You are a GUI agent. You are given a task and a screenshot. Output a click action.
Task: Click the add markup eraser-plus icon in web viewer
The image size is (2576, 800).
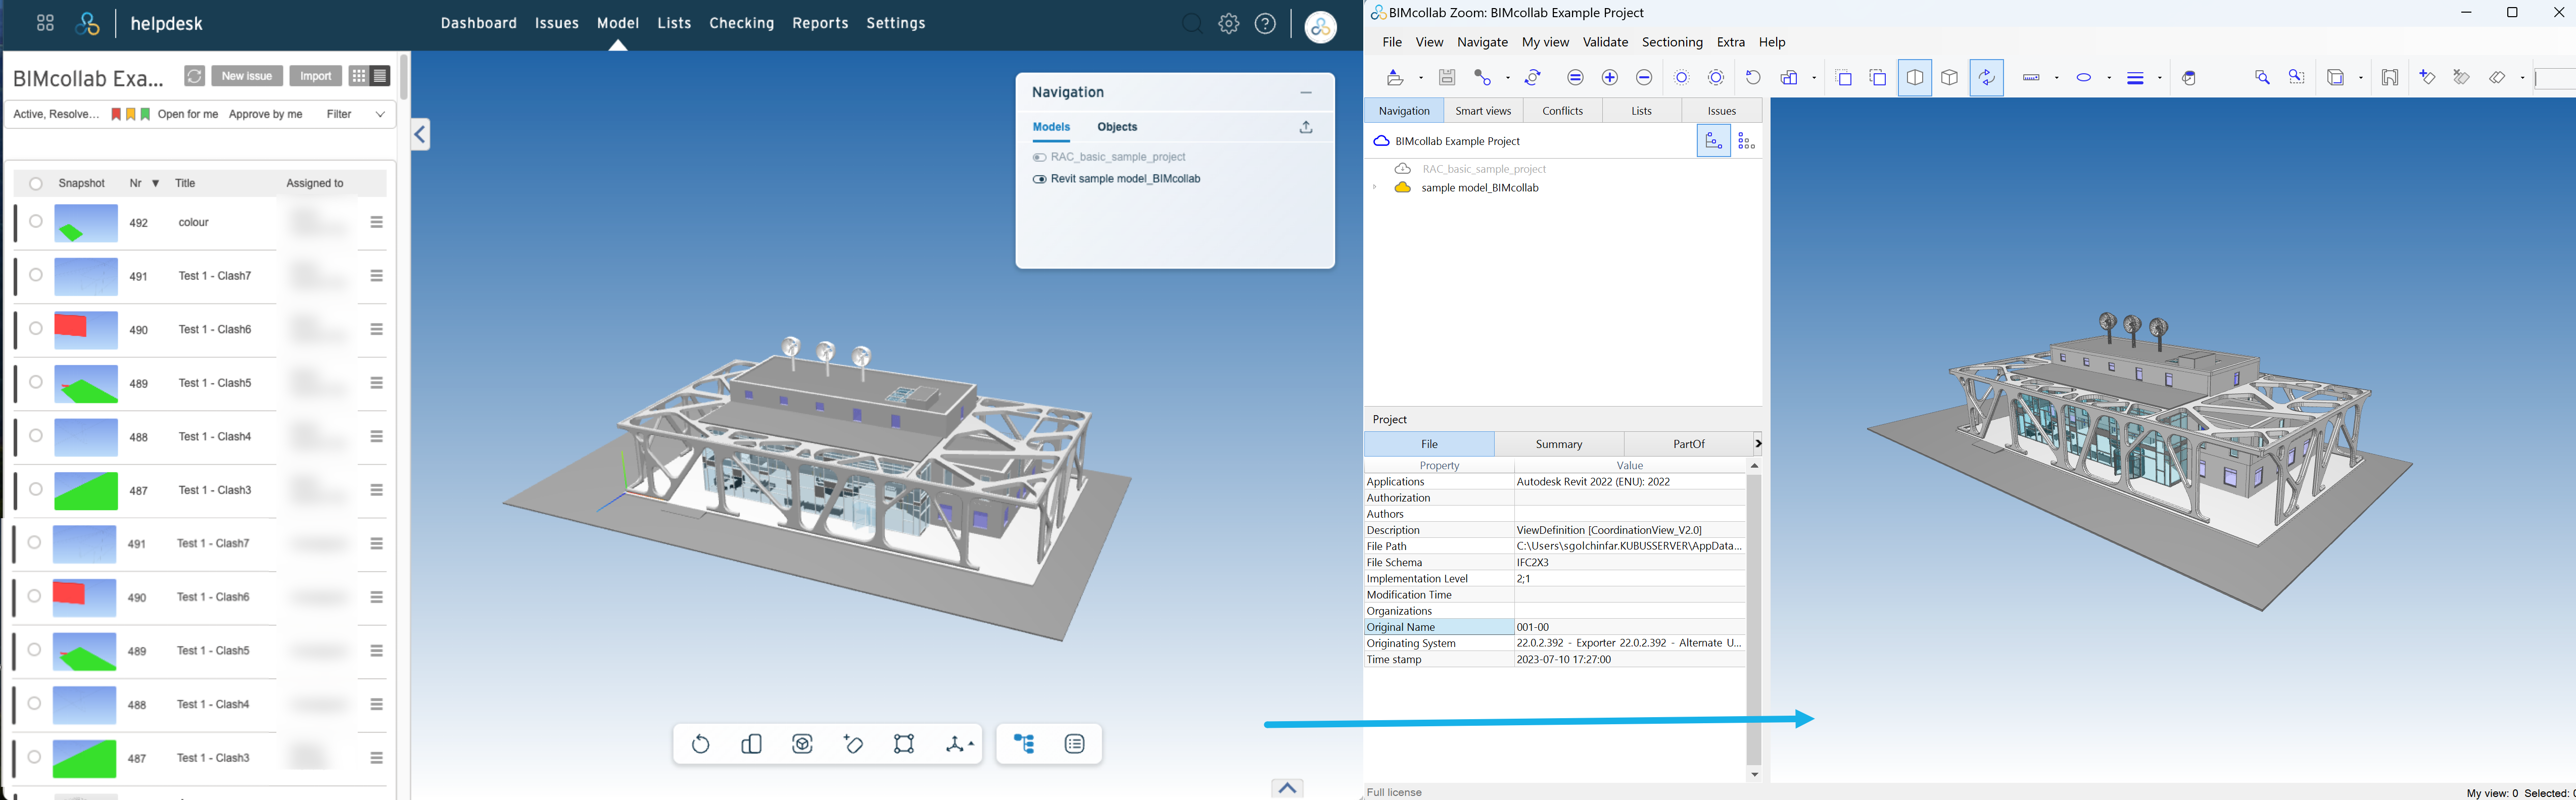point(854,744)
